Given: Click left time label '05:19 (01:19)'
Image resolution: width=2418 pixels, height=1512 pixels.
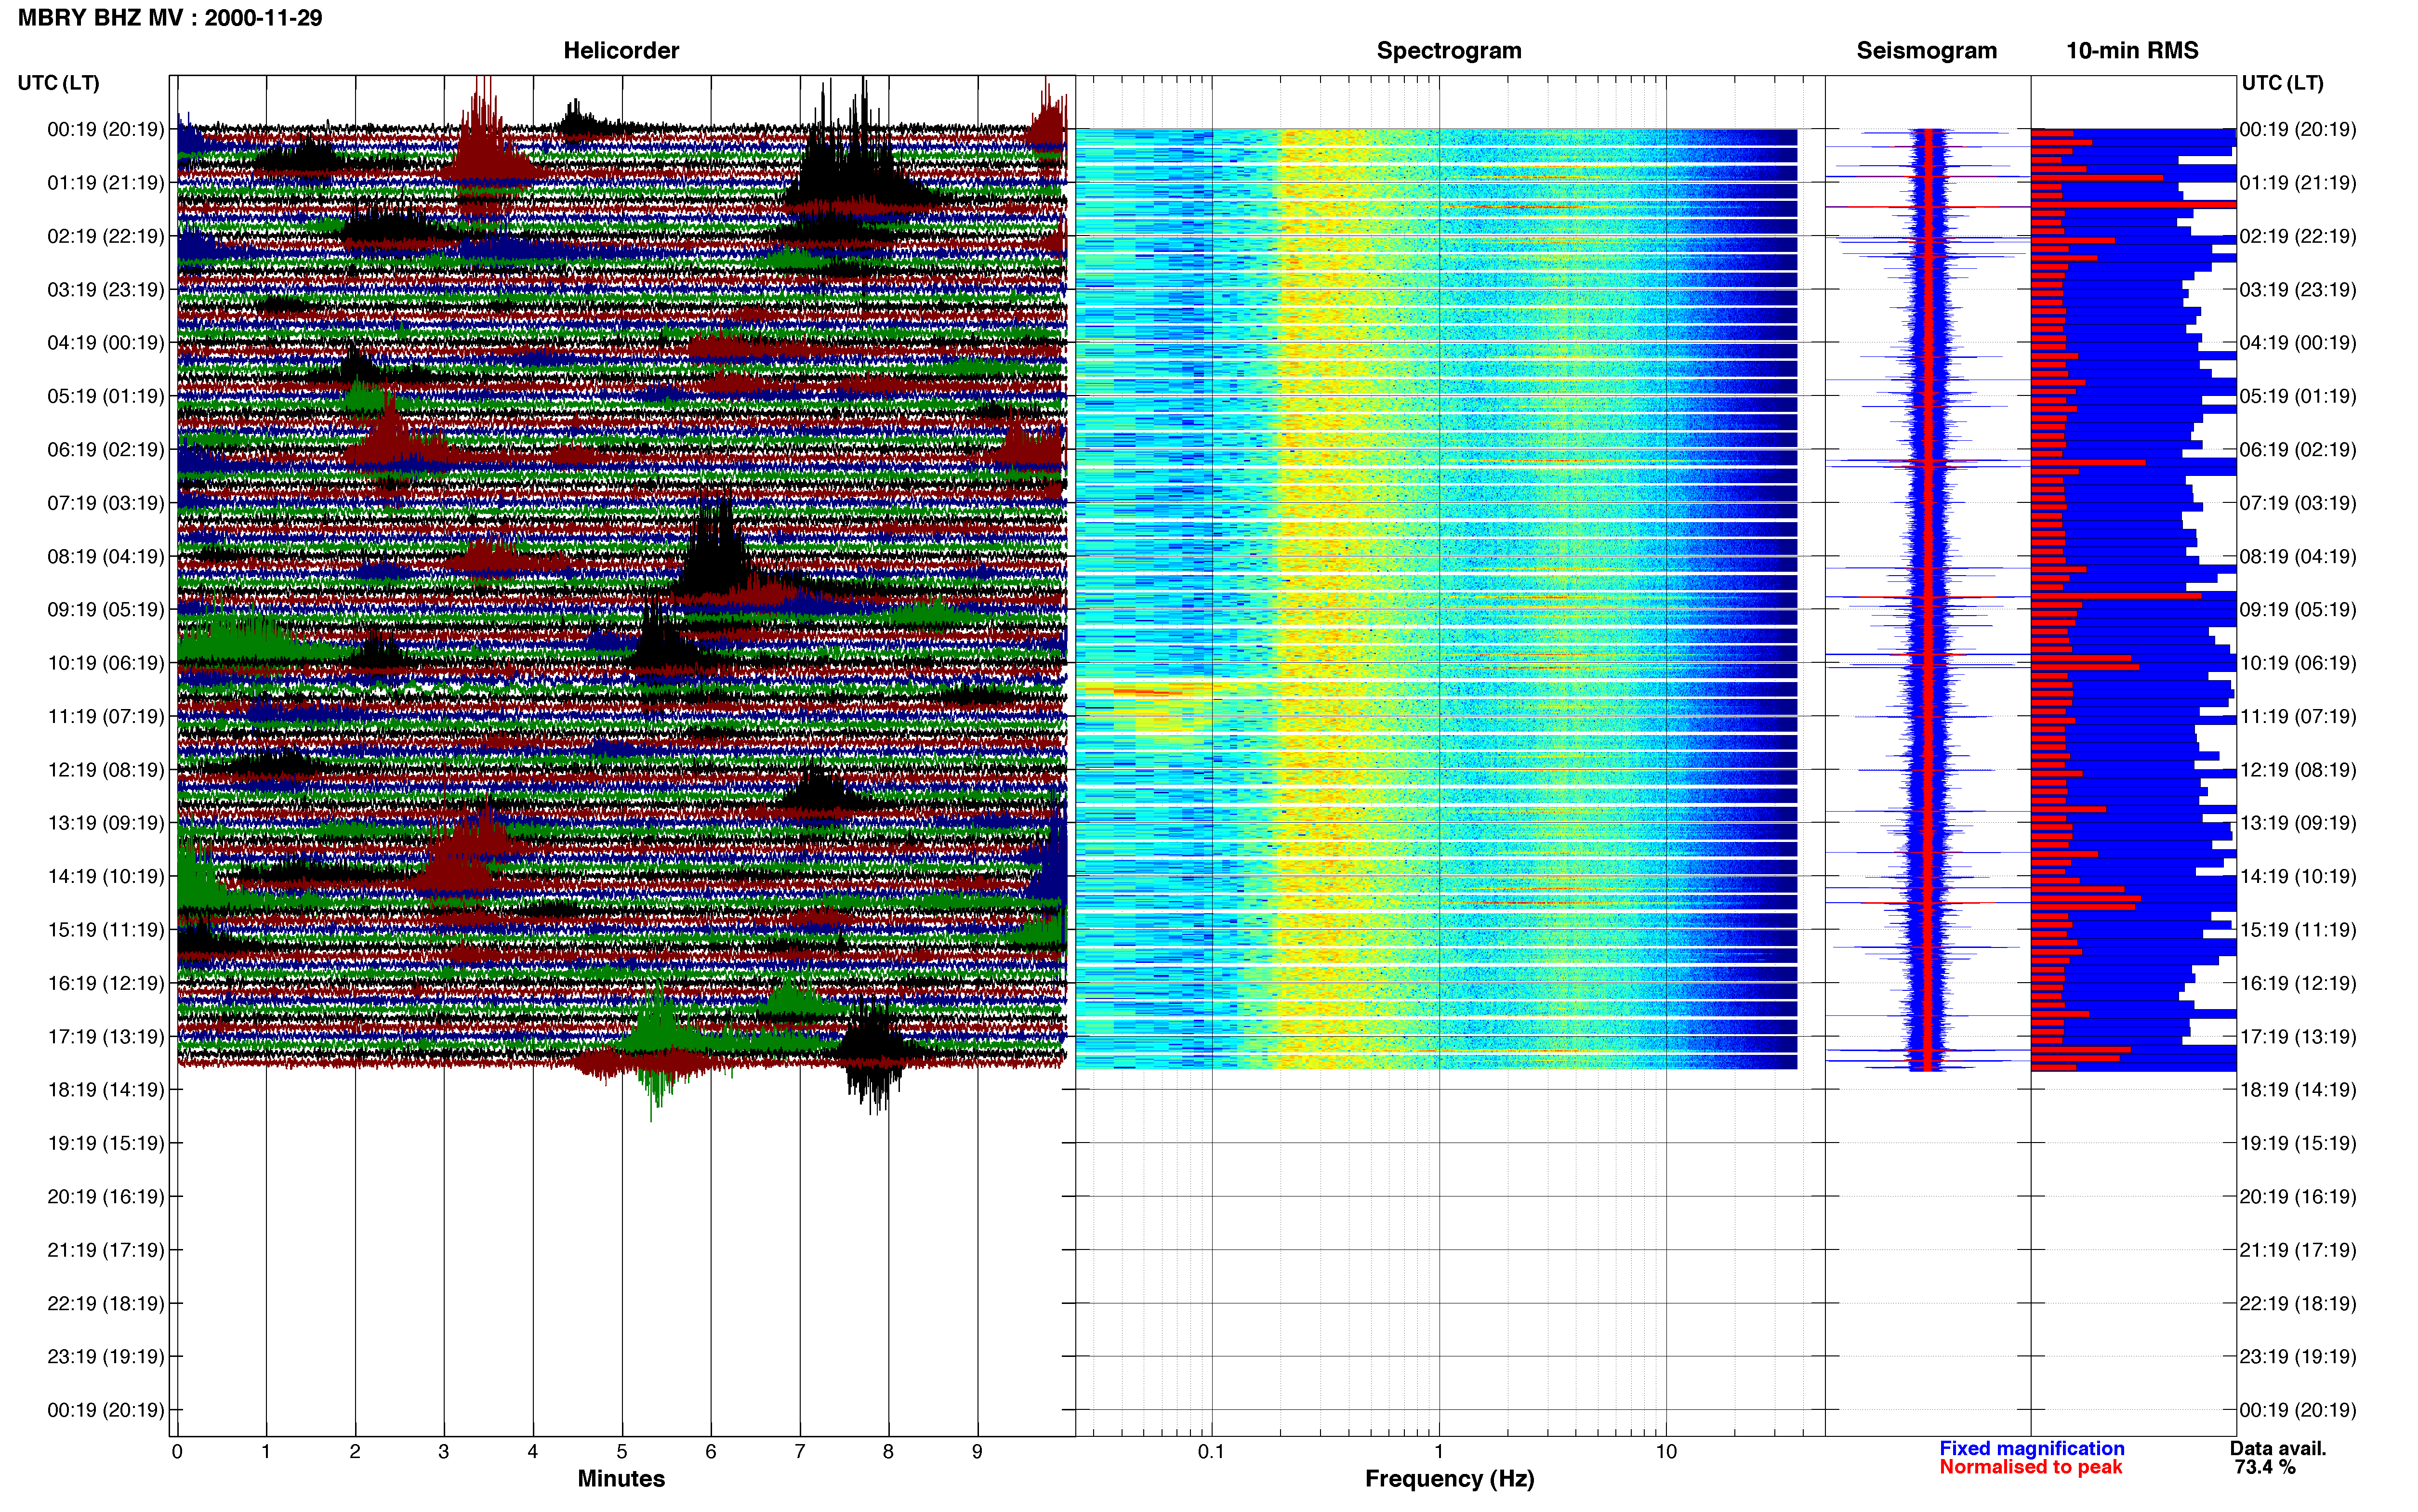Looking at the screenshot, I should 106,396.
